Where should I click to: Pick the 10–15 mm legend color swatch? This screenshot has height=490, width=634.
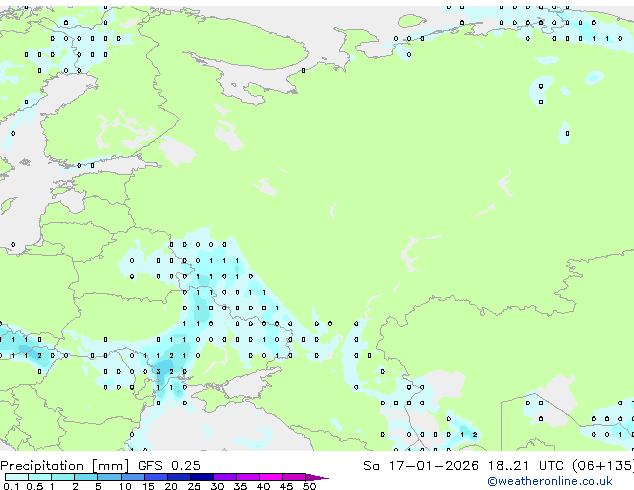click(133, 477)
